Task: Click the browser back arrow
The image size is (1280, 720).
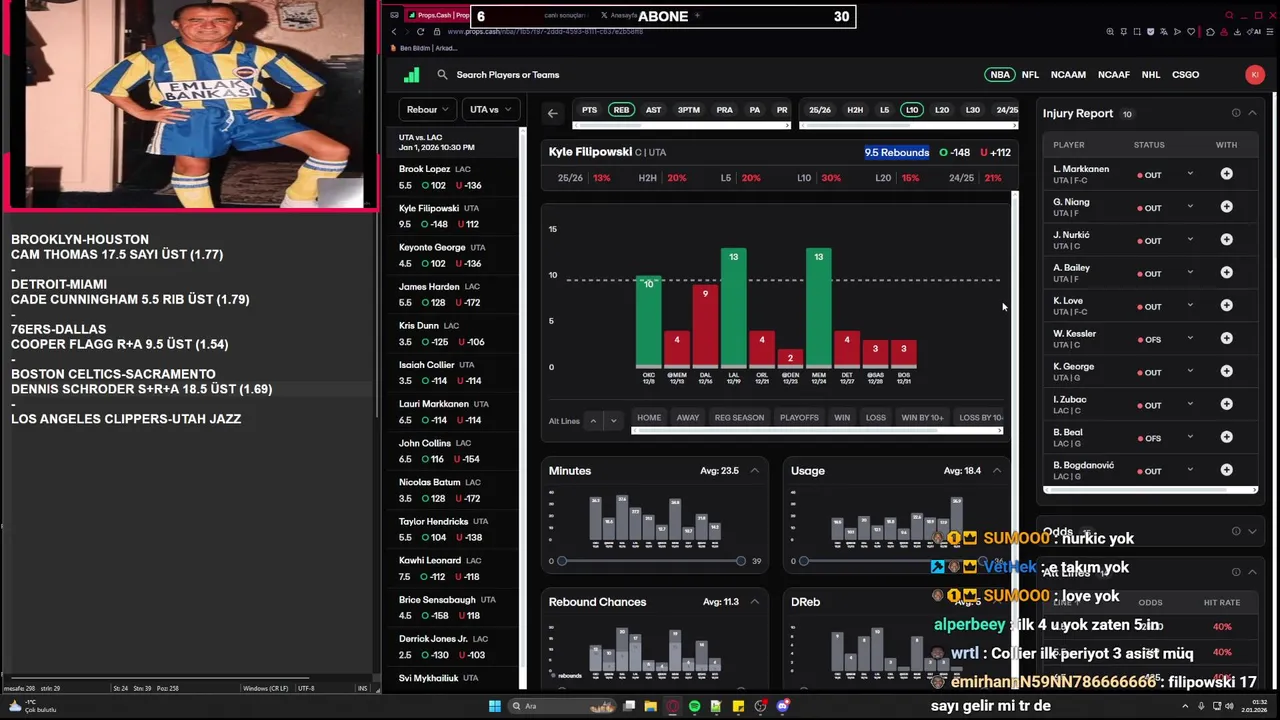Action: 393,32
